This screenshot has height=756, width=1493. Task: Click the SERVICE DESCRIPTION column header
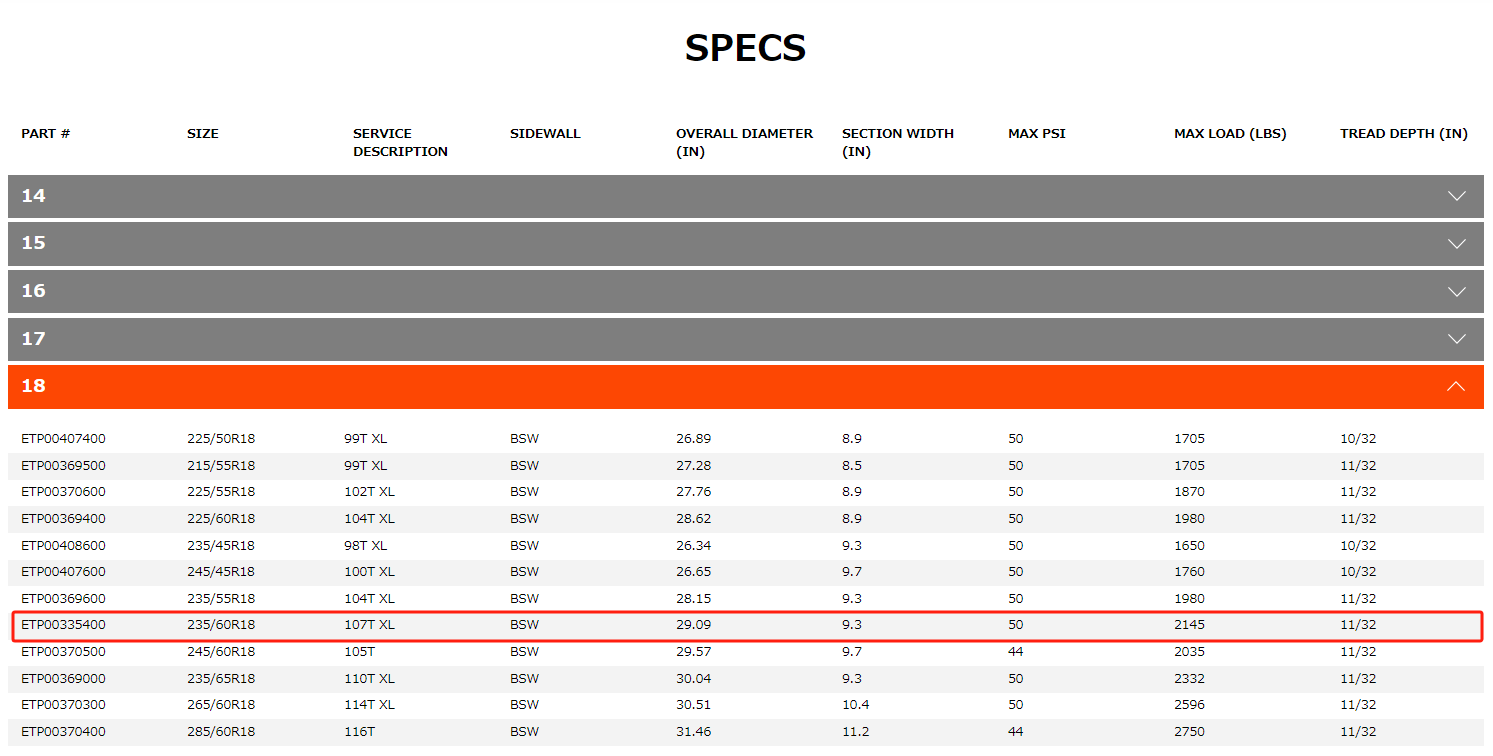pos(400,143)
